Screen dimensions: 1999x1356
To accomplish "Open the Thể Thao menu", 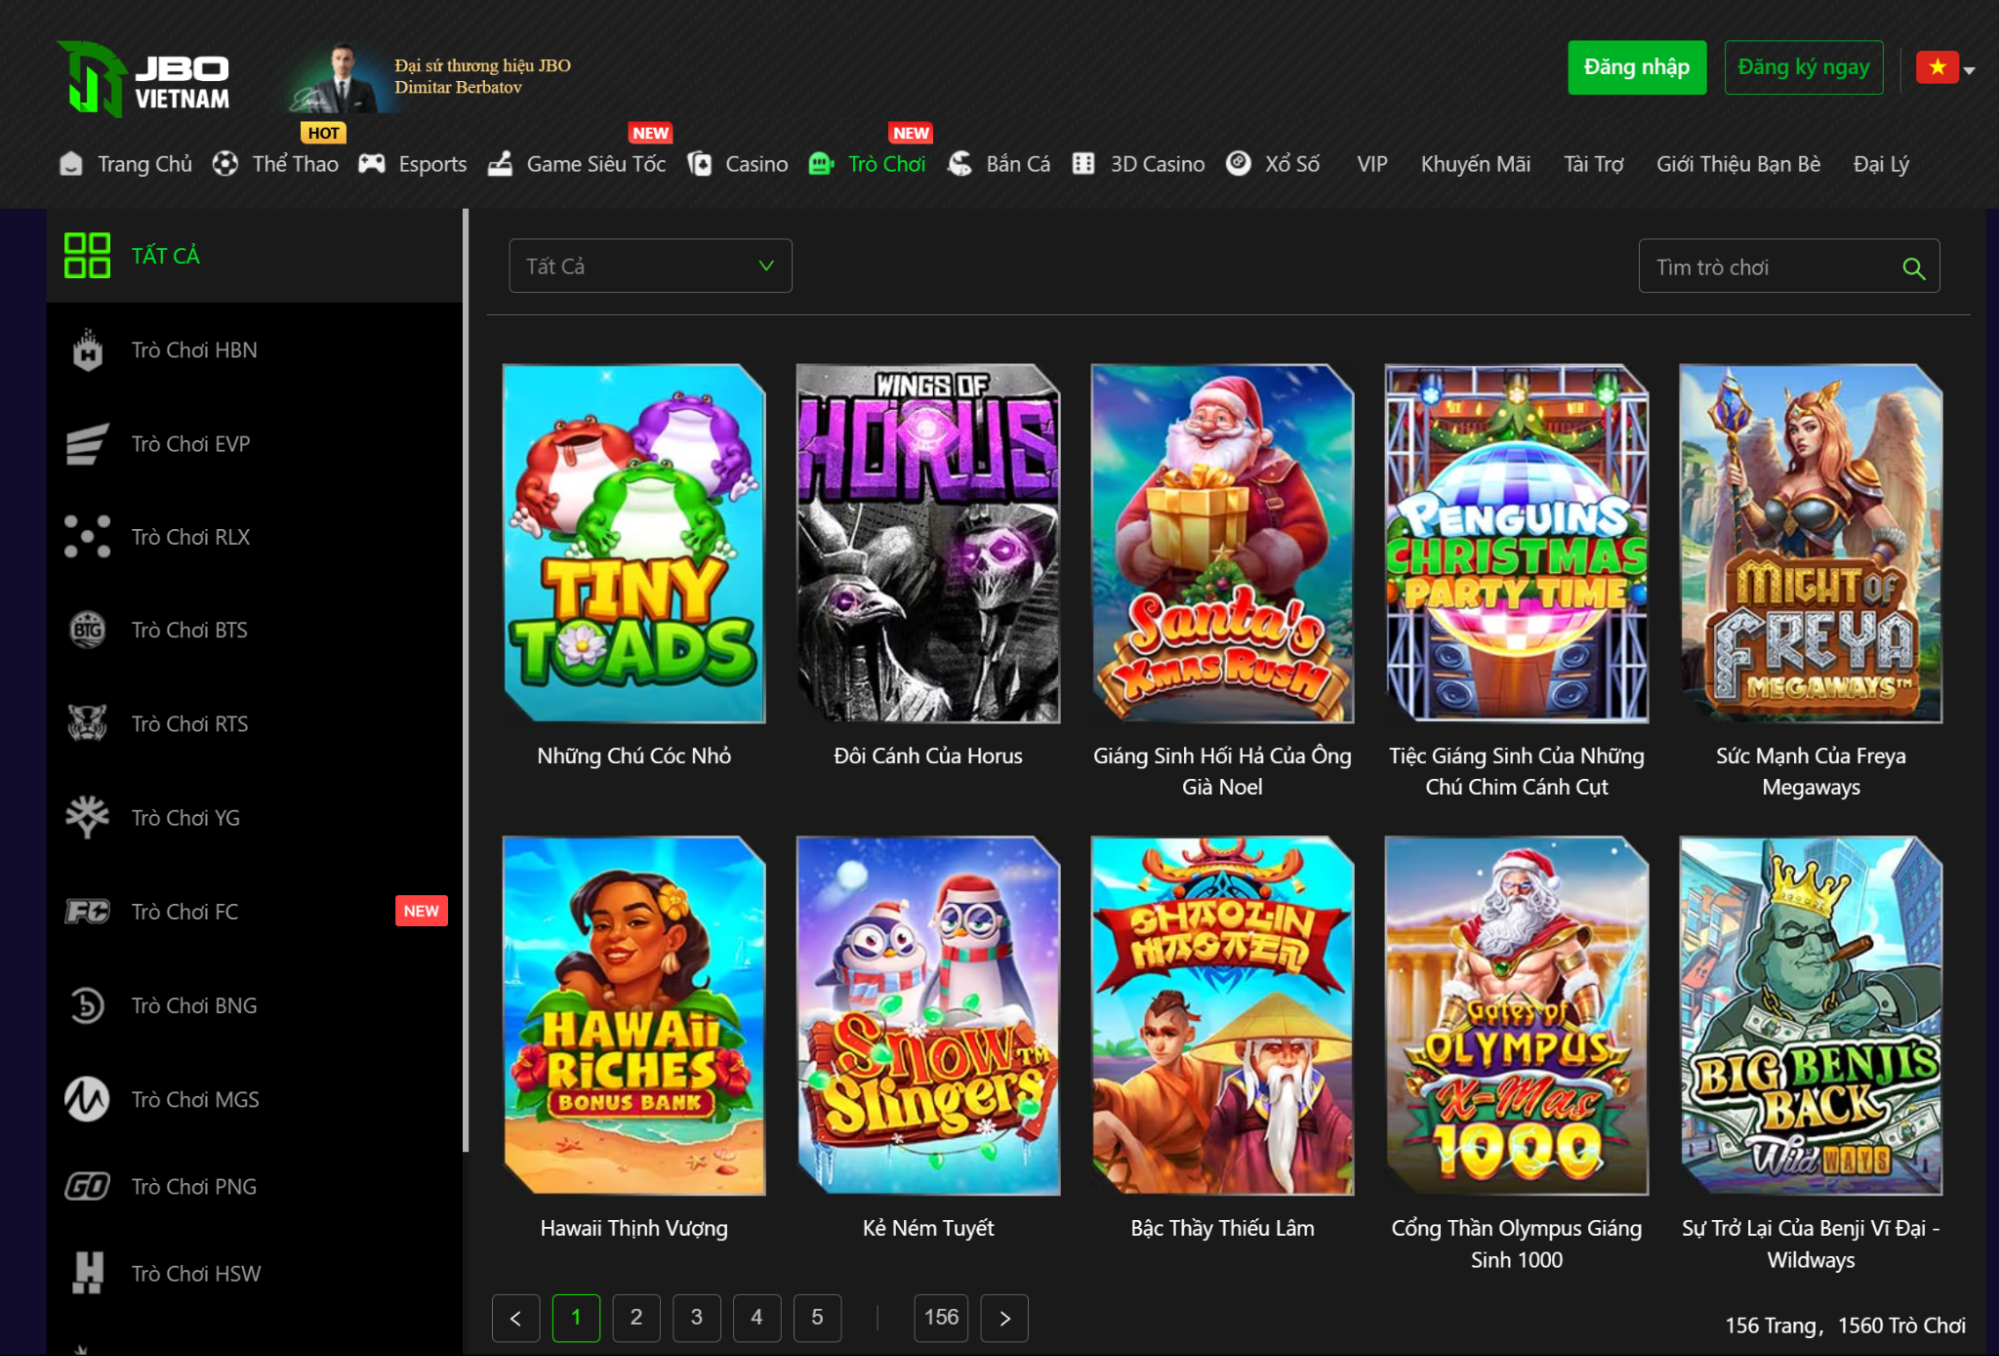I will coord(295,164).
